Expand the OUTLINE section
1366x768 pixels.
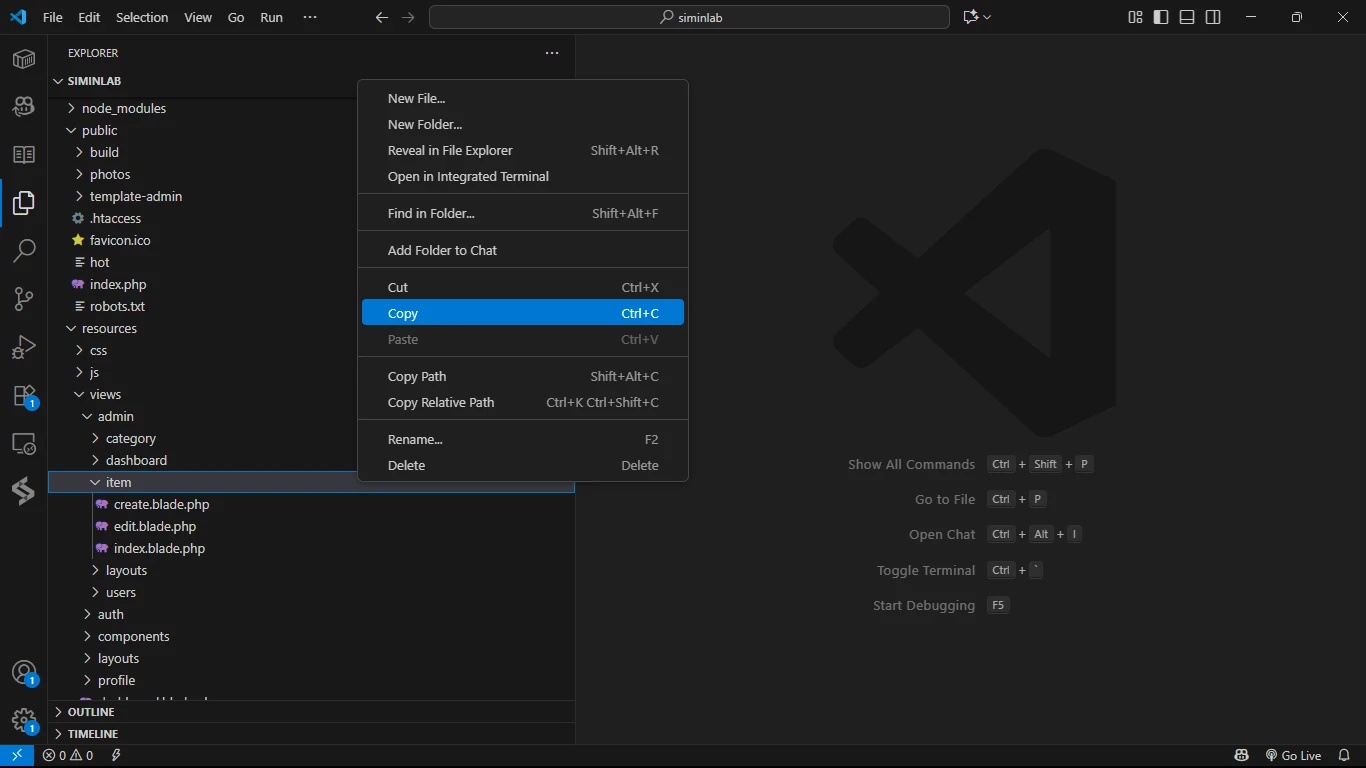(91, 712)
